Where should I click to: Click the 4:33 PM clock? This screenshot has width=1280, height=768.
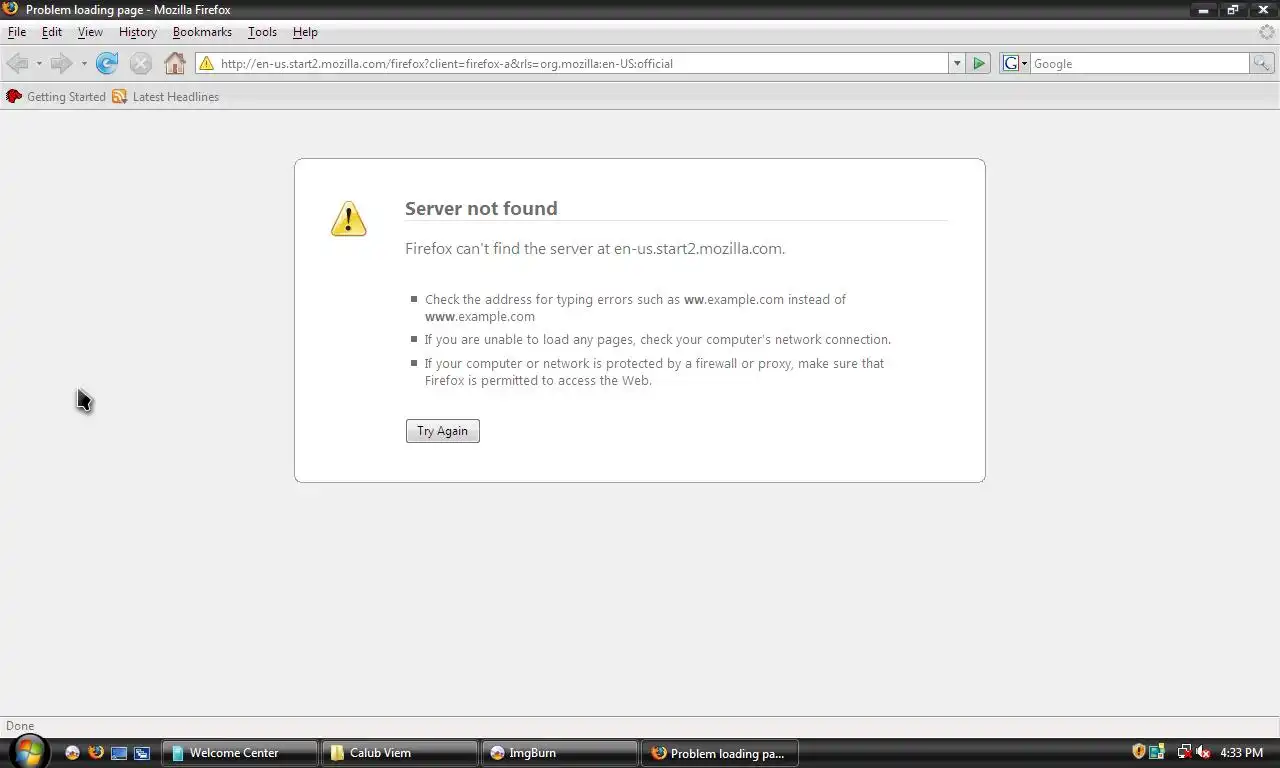point(1241,753)
